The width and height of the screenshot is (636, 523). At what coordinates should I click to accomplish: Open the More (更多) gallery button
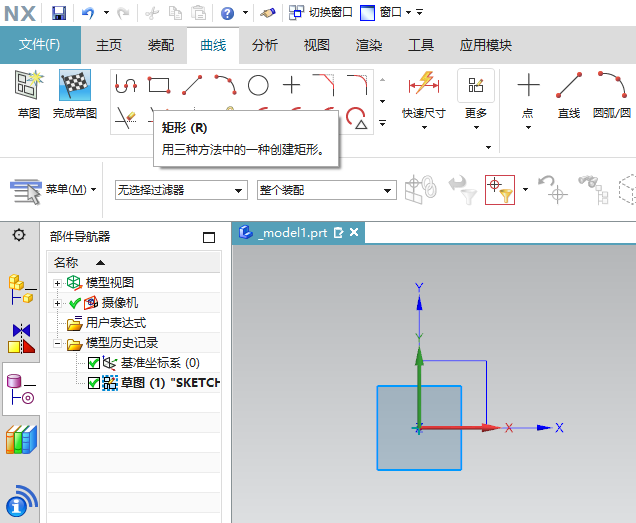476,86
